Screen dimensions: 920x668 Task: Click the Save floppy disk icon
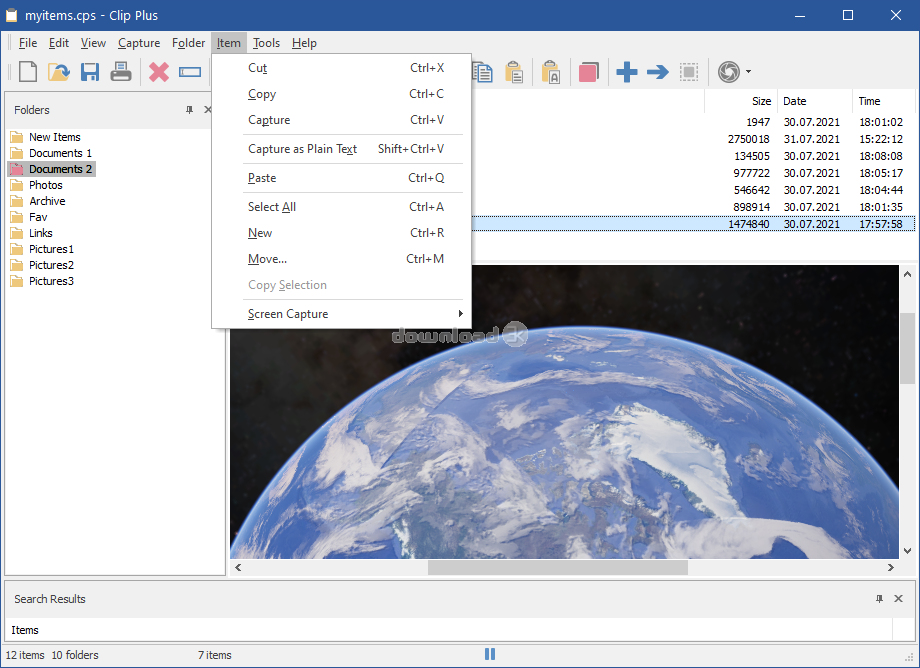(x=90, y=72)
